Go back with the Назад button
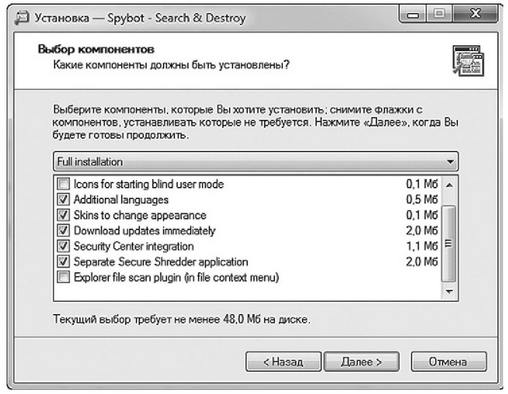508x394 pixels. click(283, 362)
